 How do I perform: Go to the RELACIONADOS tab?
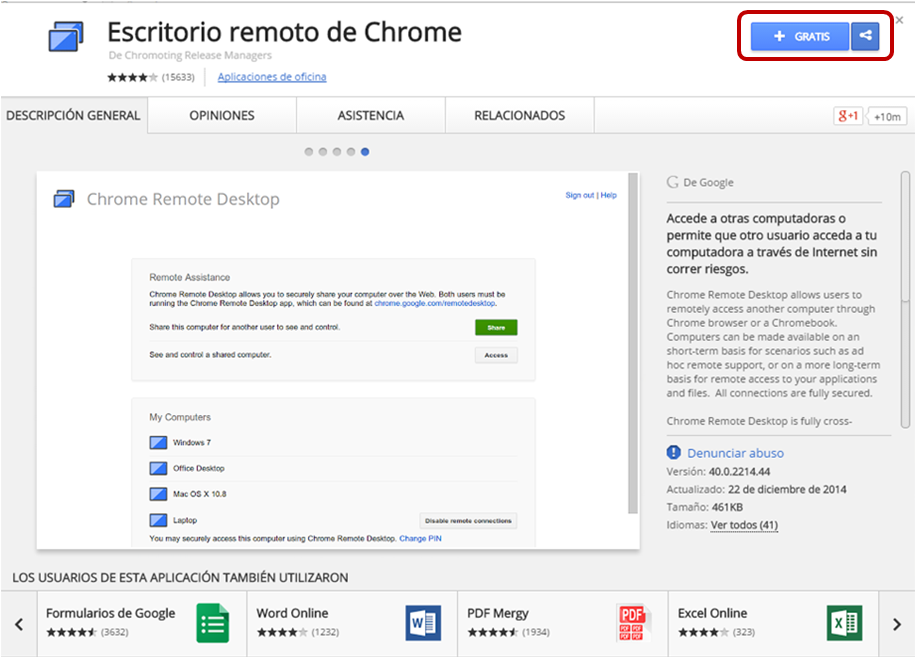tap(520, 116)
